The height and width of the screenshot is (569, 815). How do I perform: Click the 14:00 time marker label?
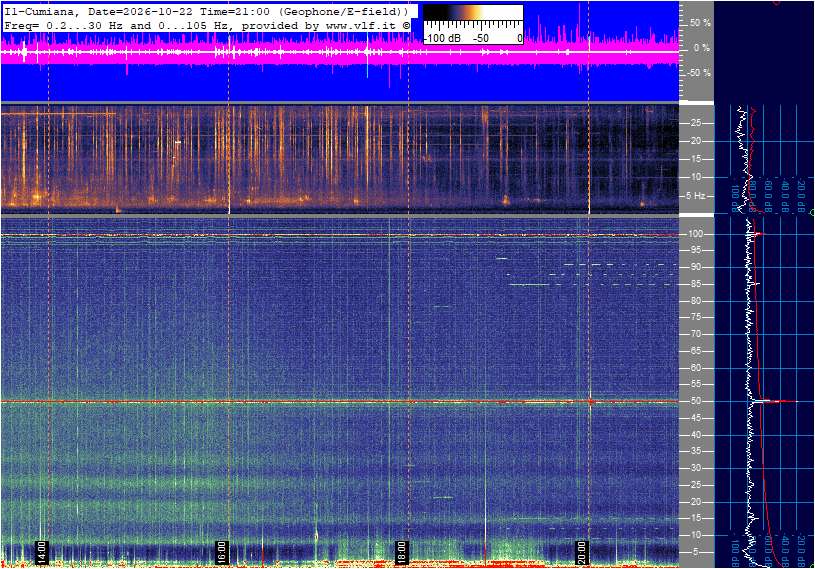(x=42, y=552)
